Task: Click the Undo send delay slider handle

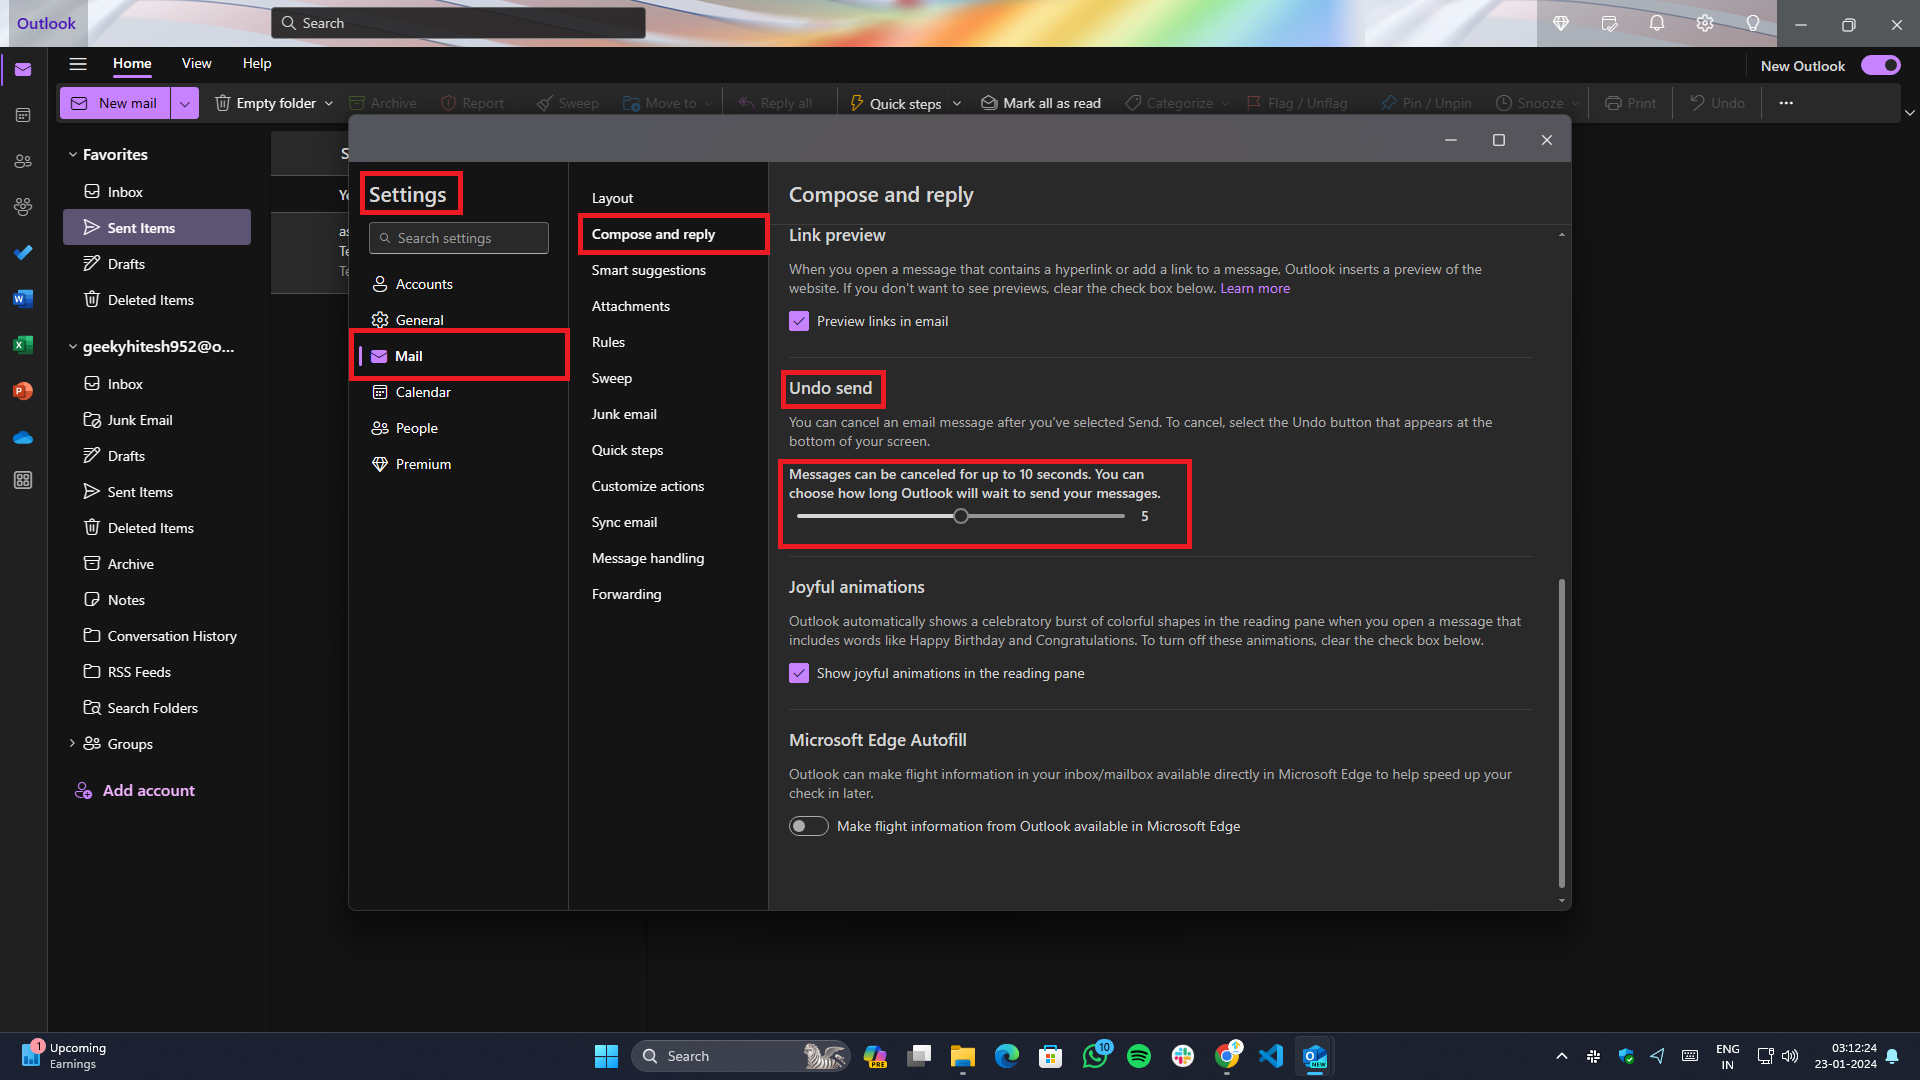Action: coord(961,517)
